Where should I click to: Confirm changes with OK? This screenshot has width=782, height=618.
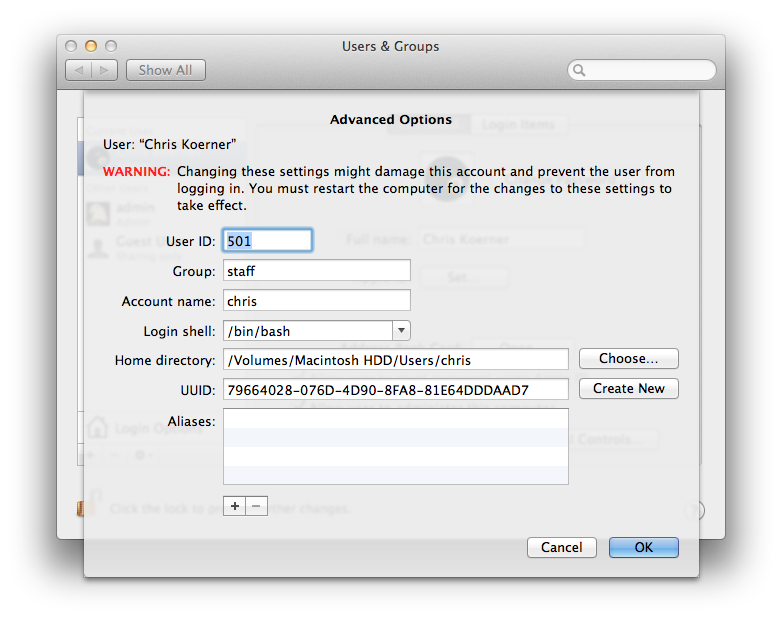pos(643,548)
